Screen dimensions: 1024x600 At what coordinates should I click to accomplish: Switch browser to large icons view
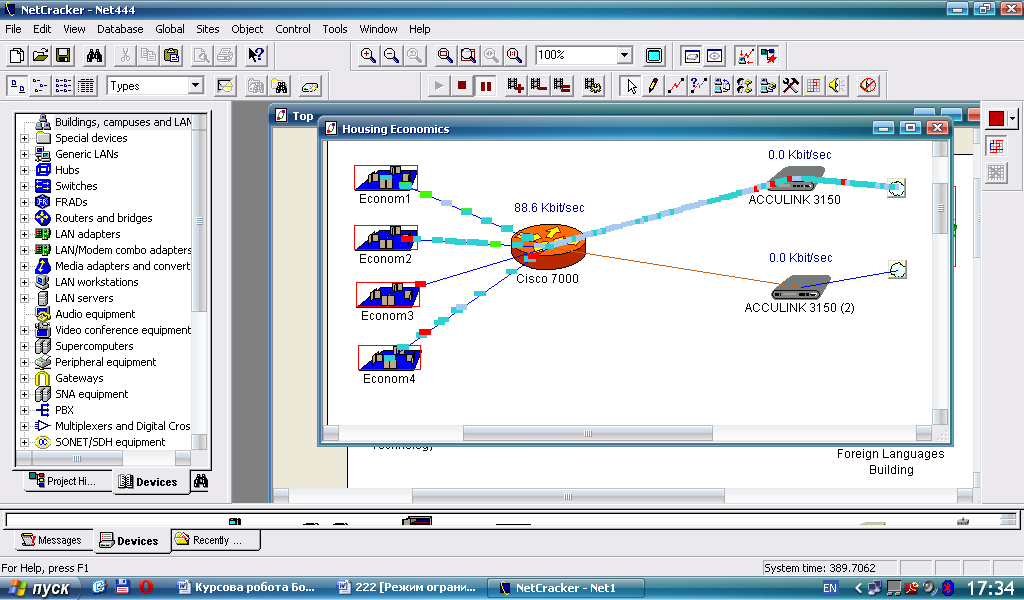[x=17, y=86]
